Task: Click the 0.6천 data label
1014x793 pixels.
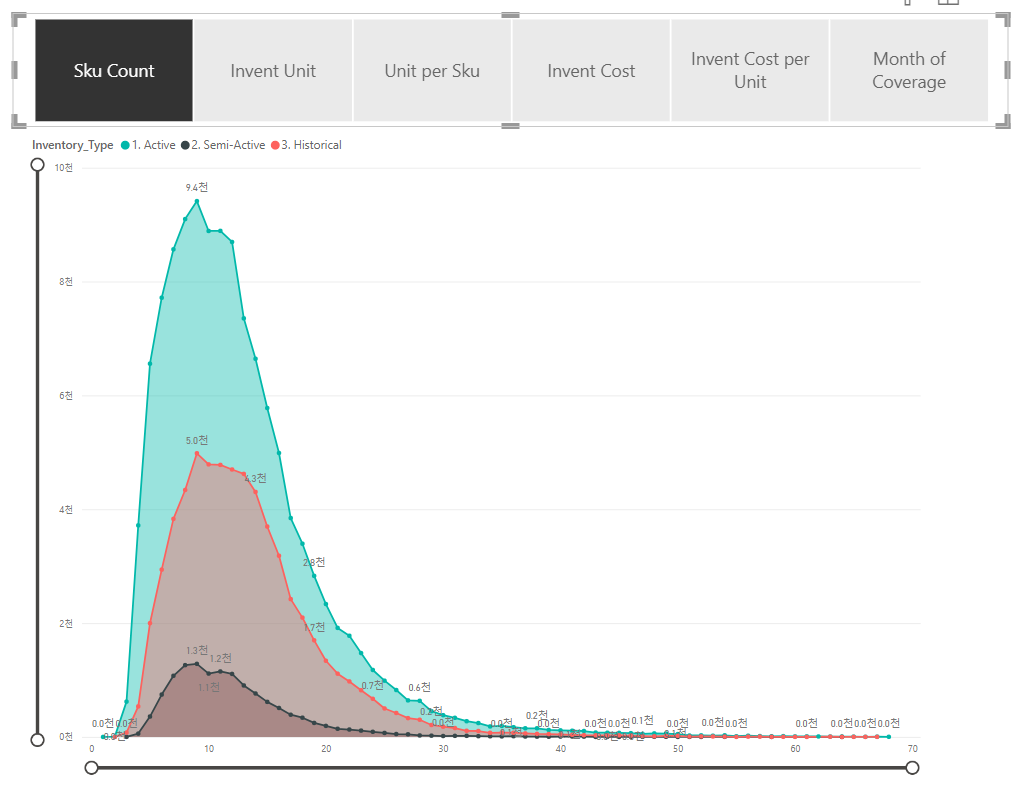Action: click(x=420, y=687)
